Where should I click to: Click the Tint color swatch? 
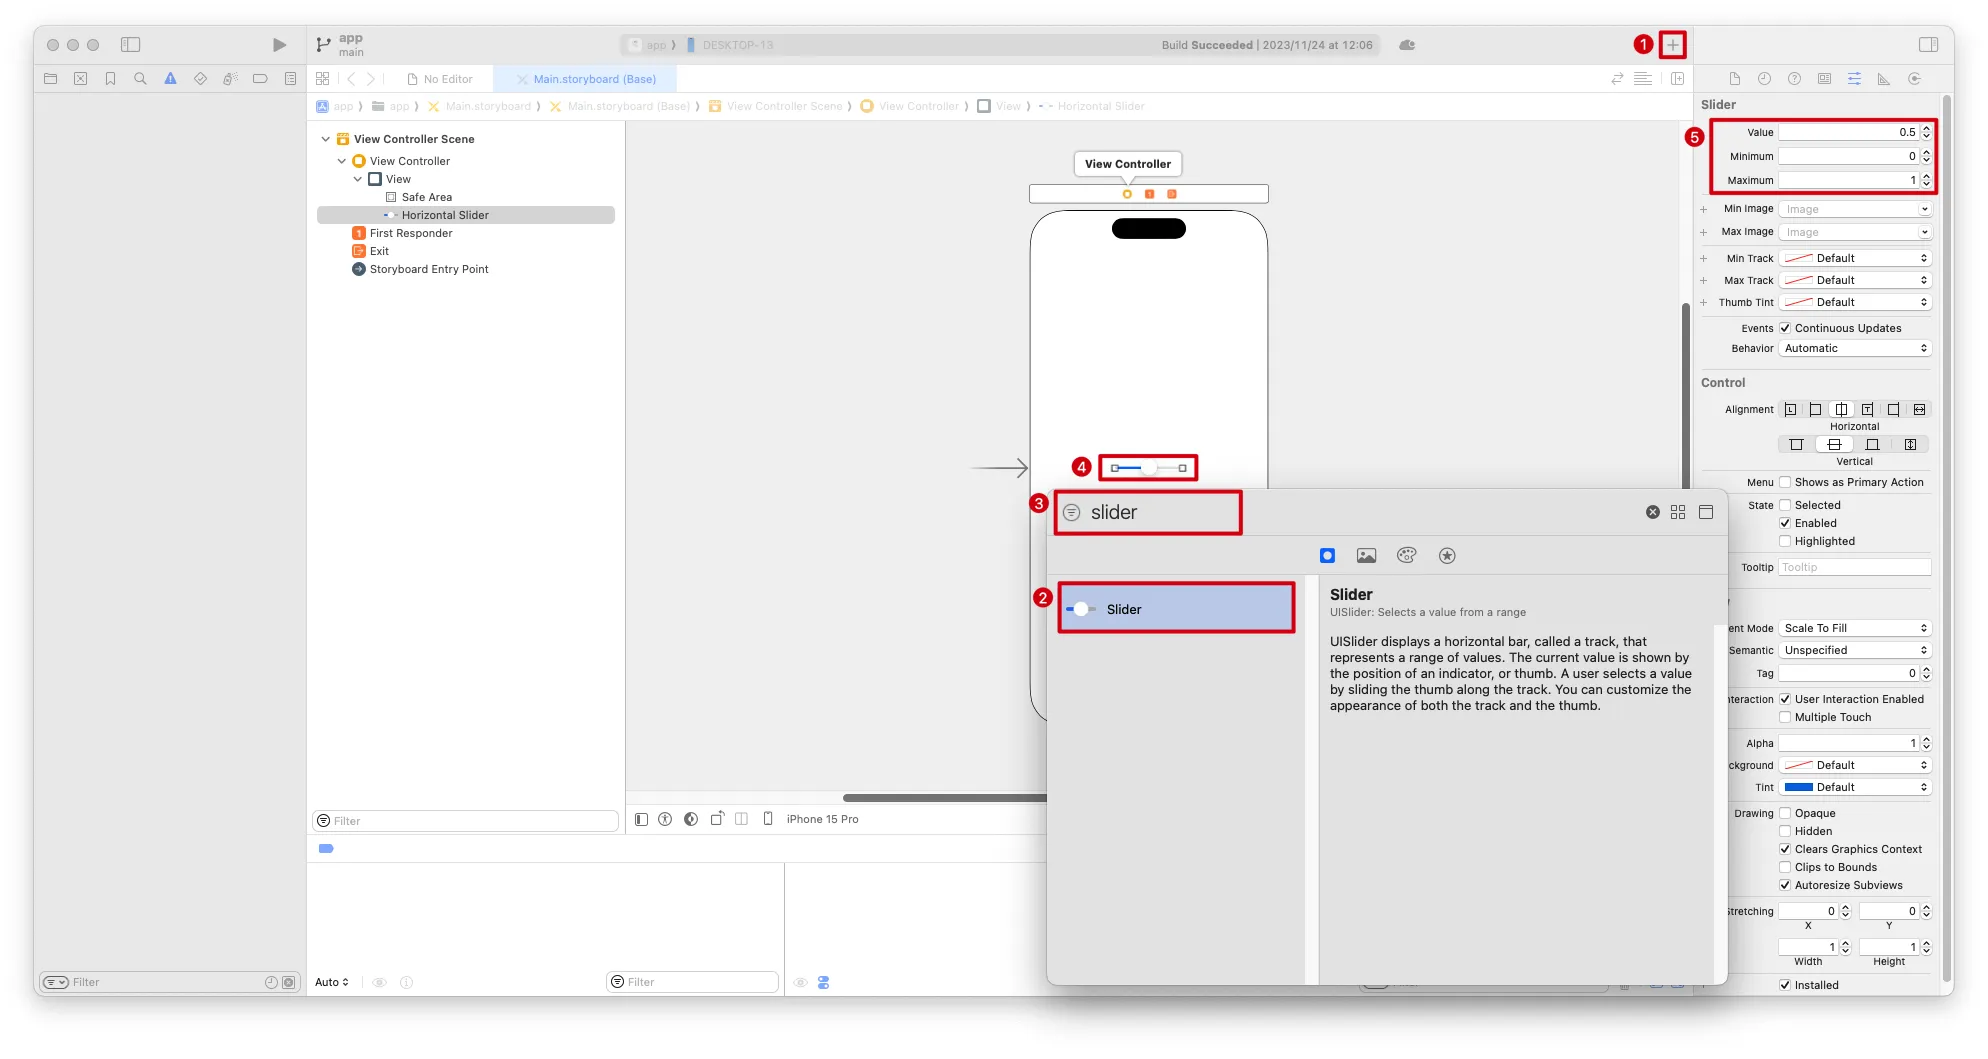(x=1799, y=787)
